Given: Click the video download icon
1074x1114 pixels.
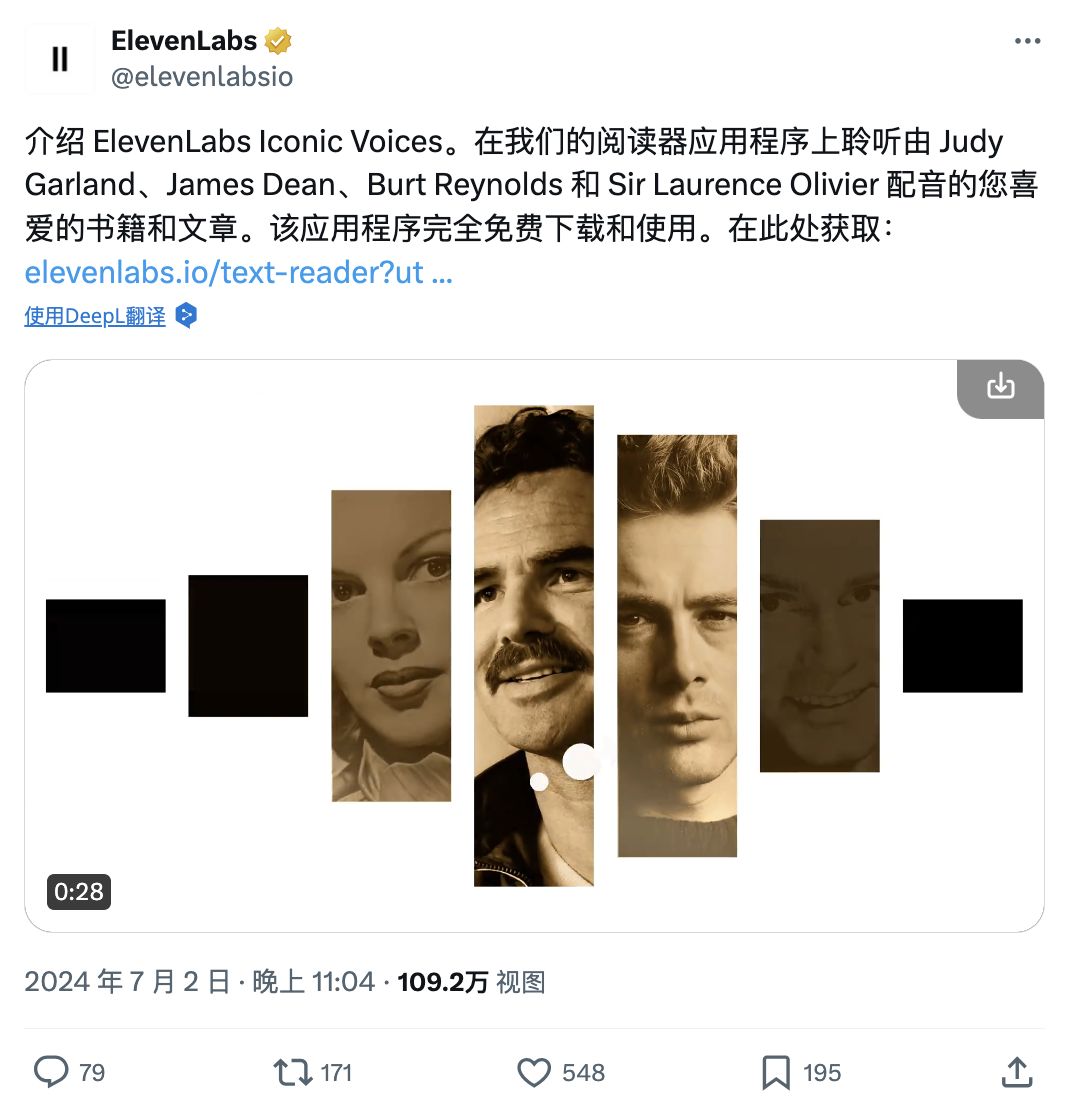Looking at the screenshot, I should pos(1000,387).
